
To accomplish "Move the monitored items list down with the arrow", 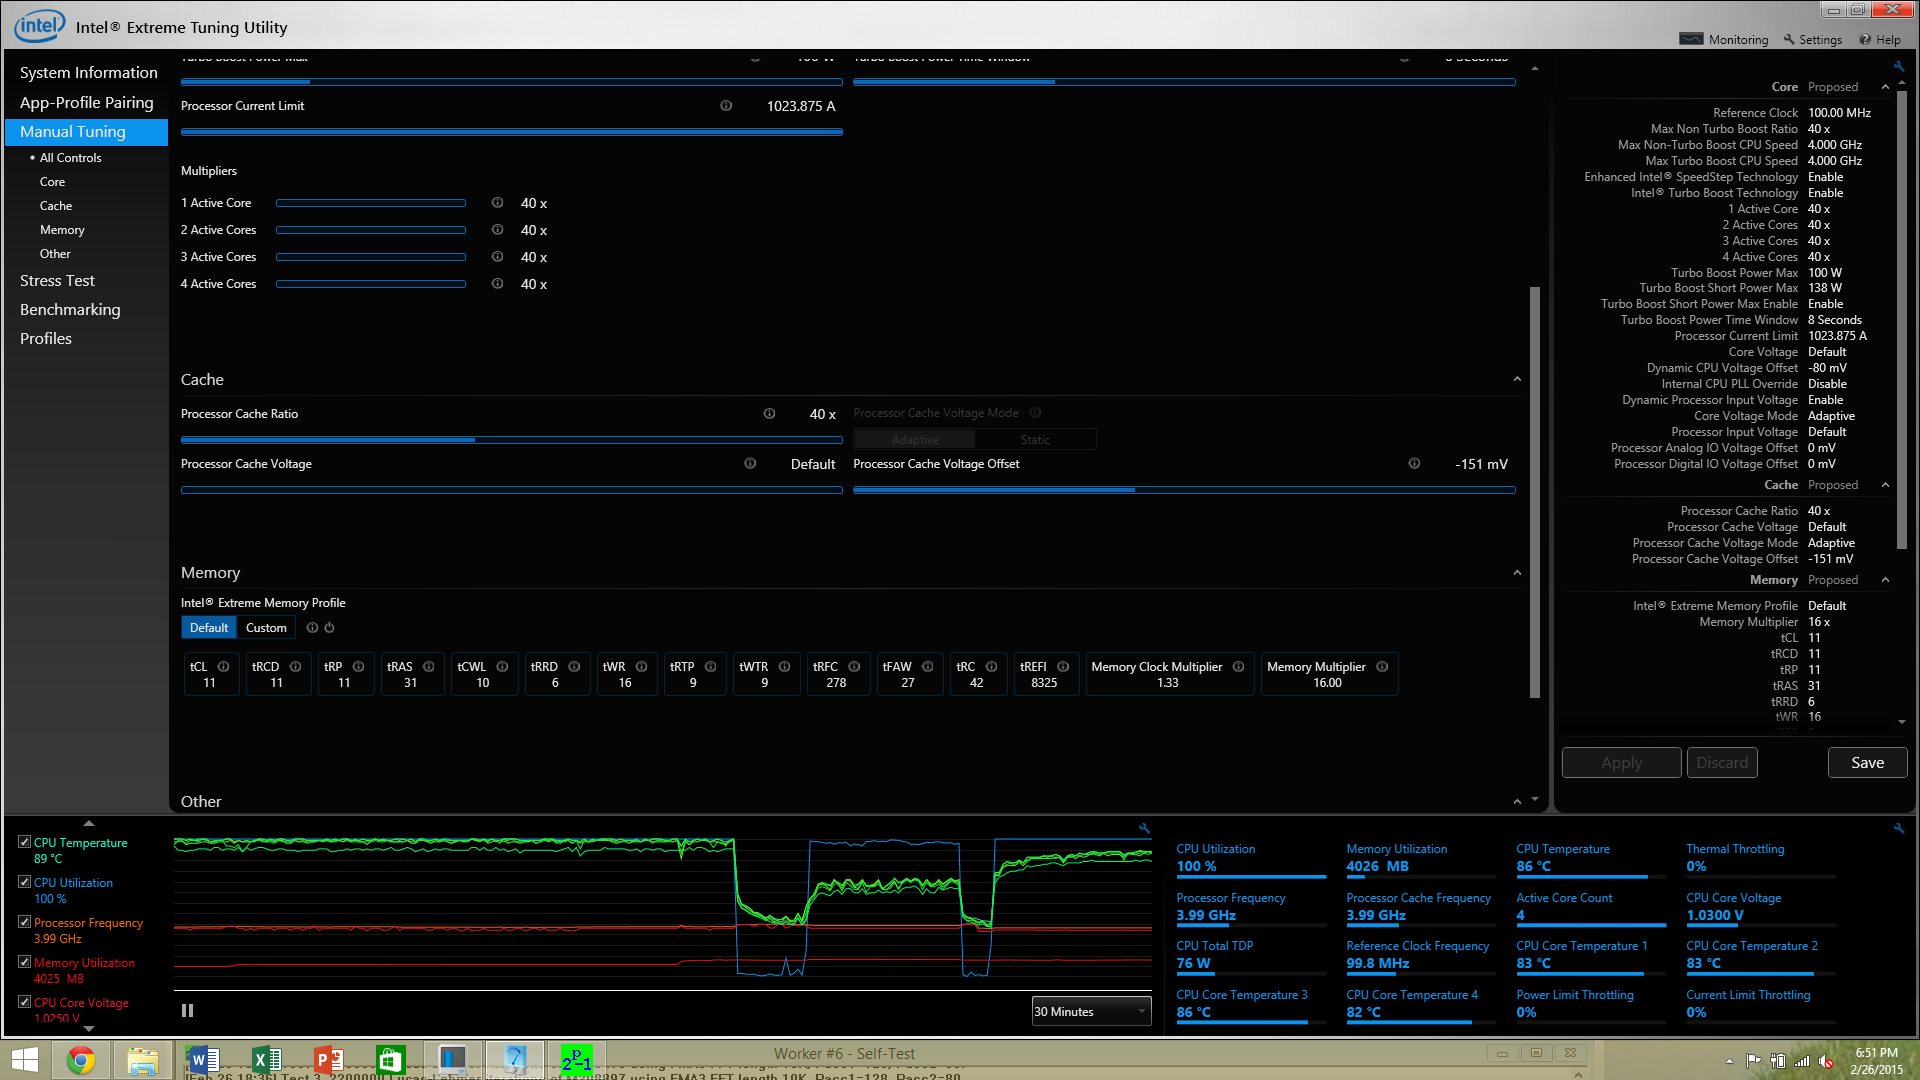I will pos(89,1028).
